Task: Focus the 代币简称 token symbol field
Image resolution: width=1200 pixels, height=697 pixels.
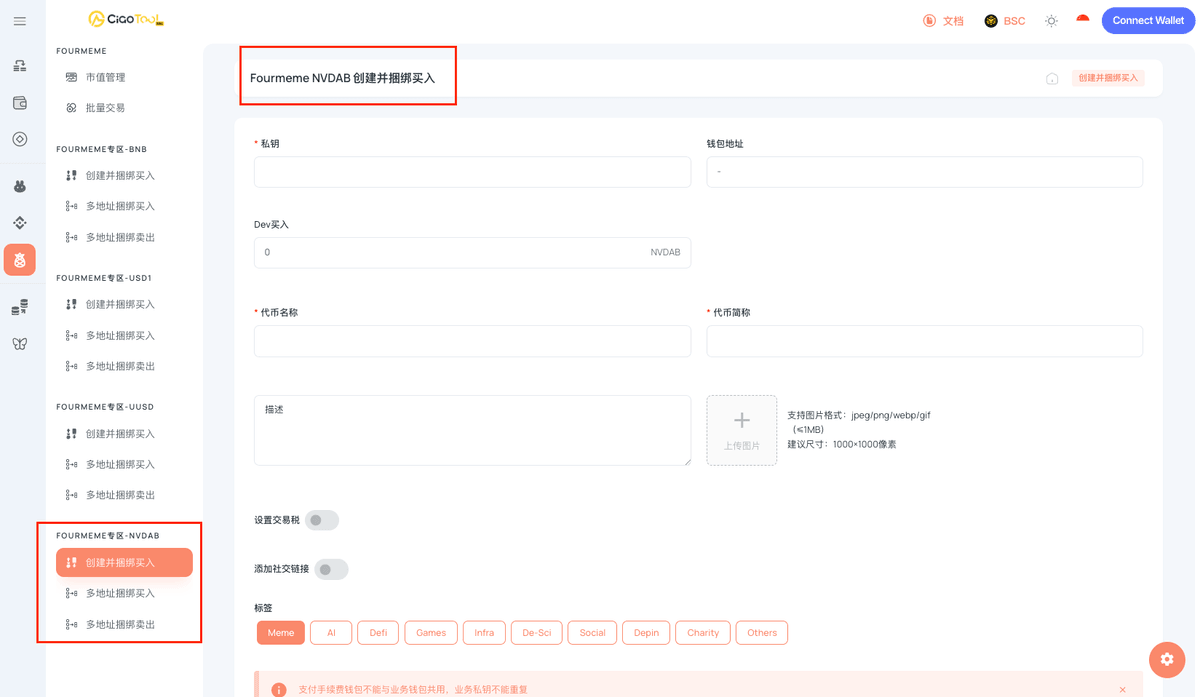Action: (924, 341)
